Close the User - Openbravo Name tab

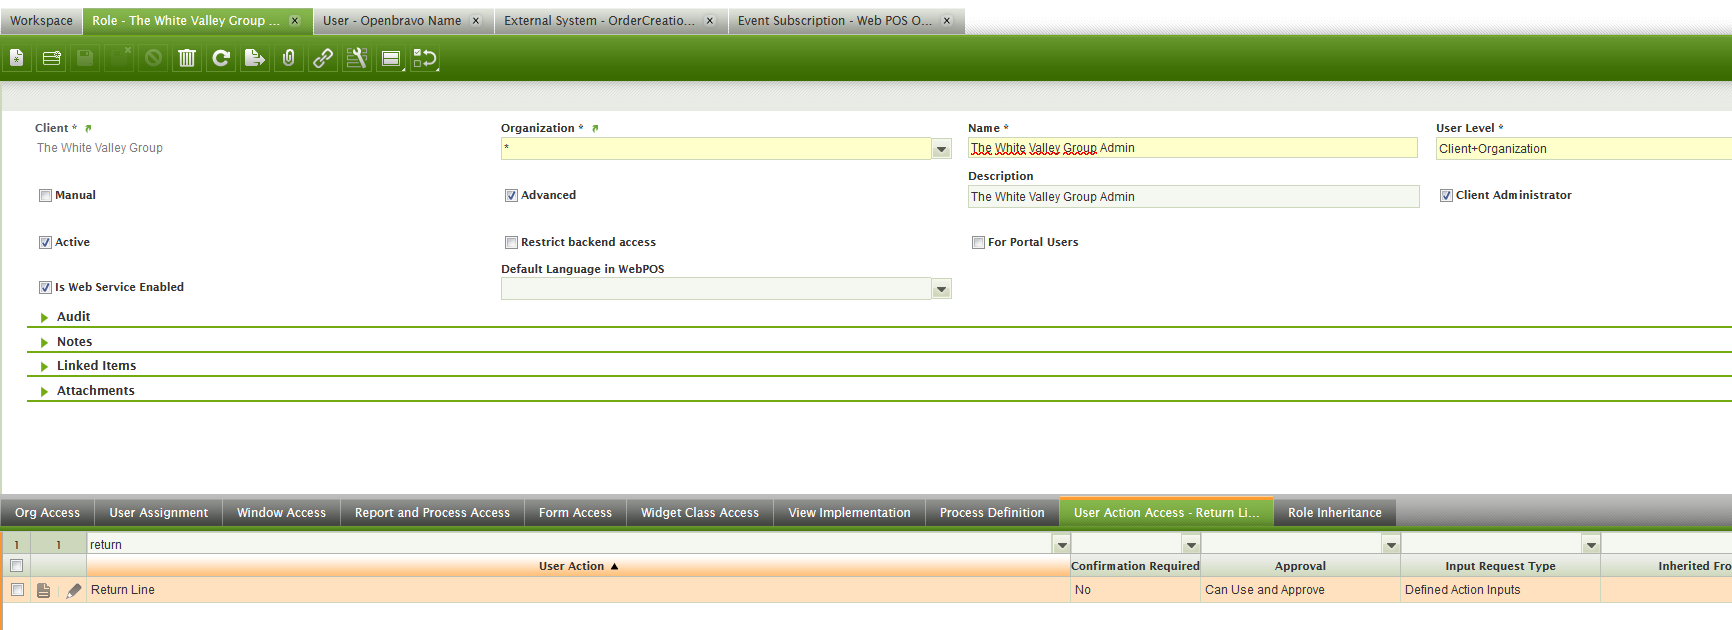pos(476,20)
